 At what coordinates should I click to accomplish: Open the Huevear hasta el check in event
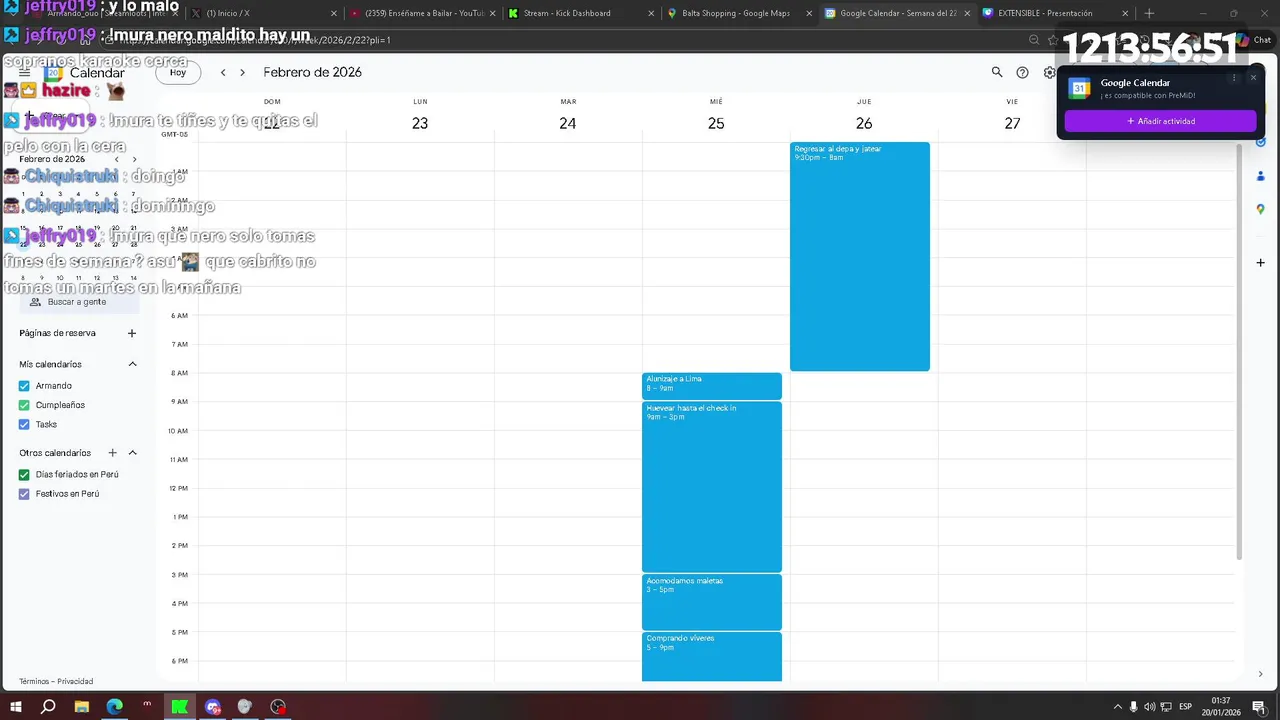pyautogui.click(x=712, y=487)
